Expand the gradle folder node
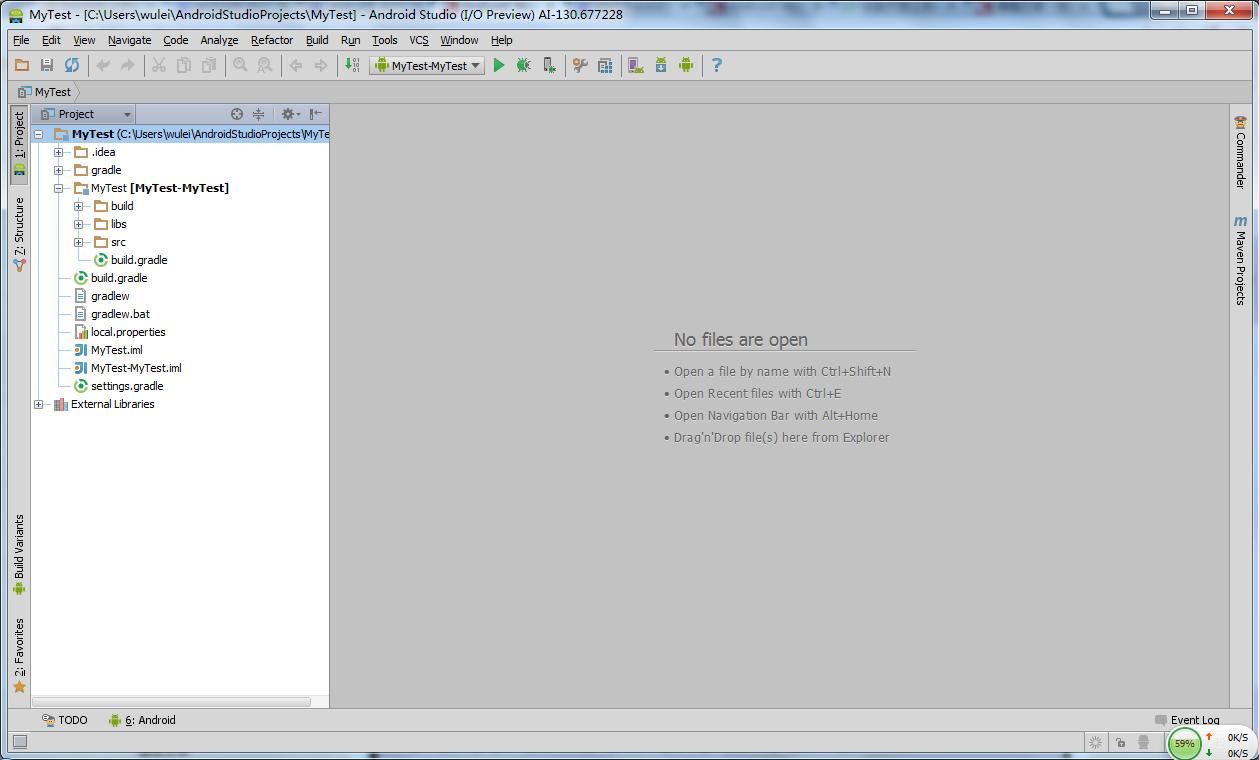 [58, 170]
